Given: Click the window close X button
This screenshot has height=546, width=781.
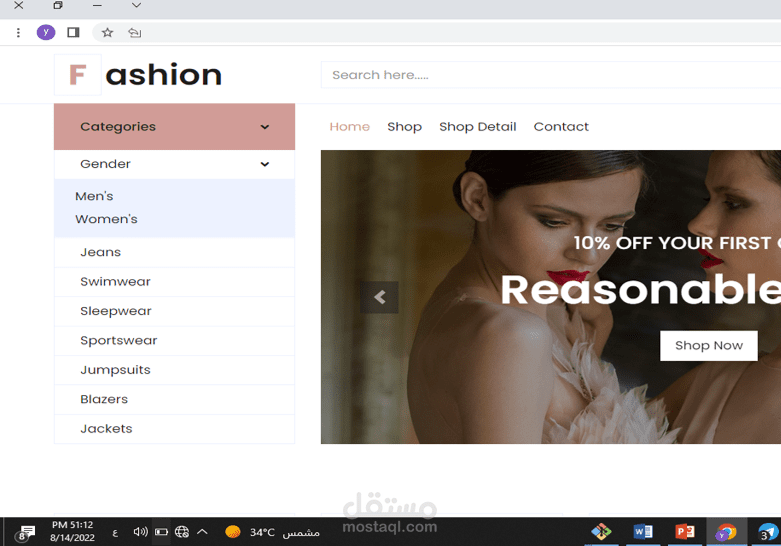Looking at the screenshot, I should (18, 5).
